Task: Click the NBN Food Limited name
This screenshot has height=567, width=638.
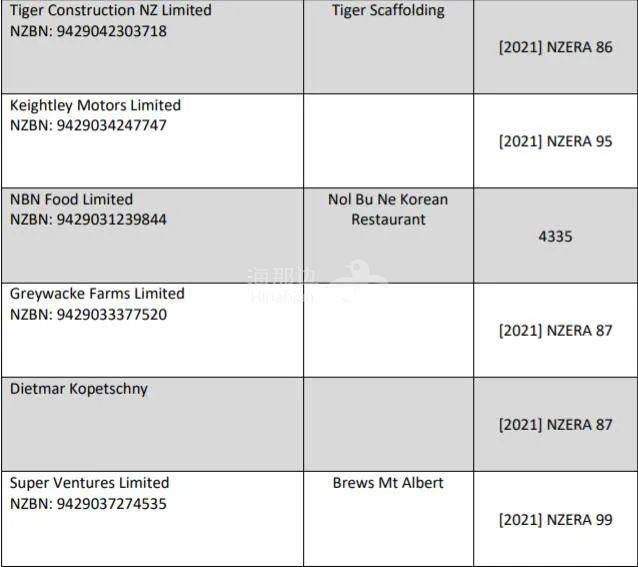Action: [71, 199]
